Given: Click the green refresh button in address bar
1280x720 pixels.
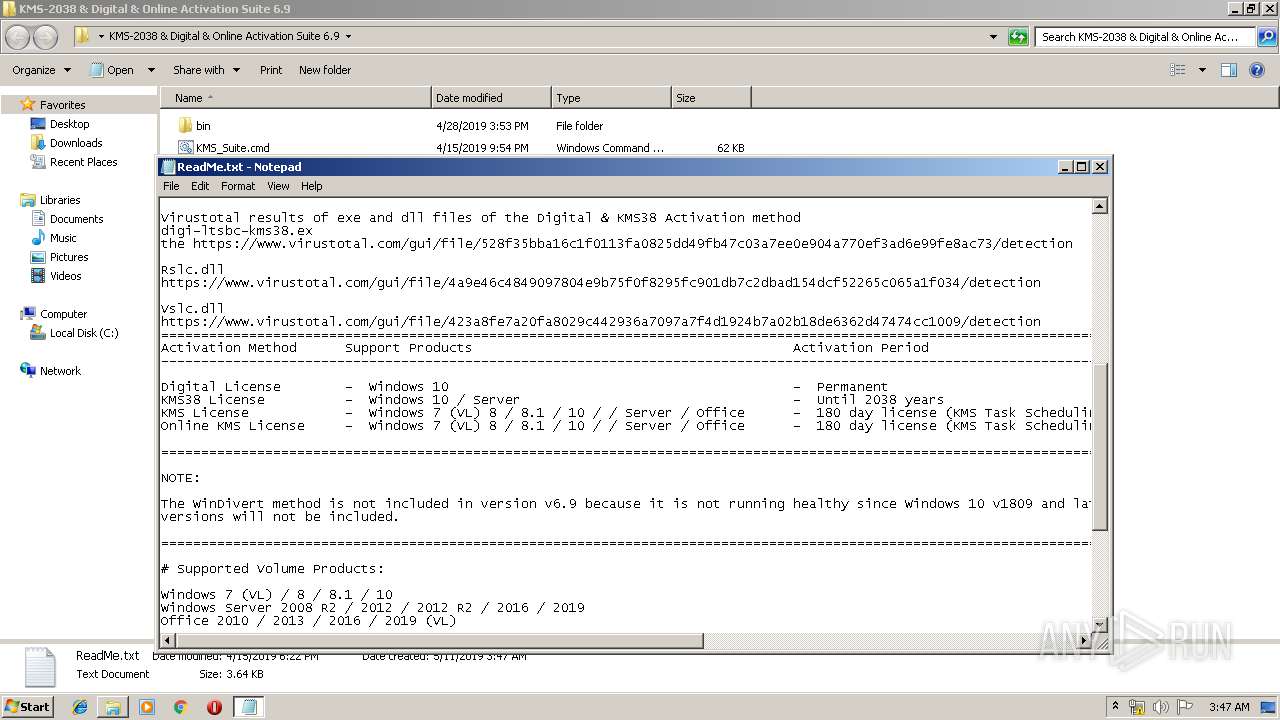Looking at the screenshot, I should tap(1018, 37).
